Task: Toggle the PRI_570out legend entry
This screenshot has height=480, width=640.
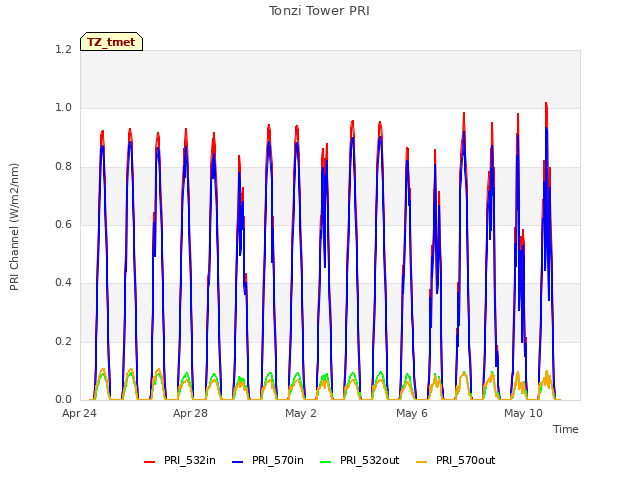Action: (456, 461)
